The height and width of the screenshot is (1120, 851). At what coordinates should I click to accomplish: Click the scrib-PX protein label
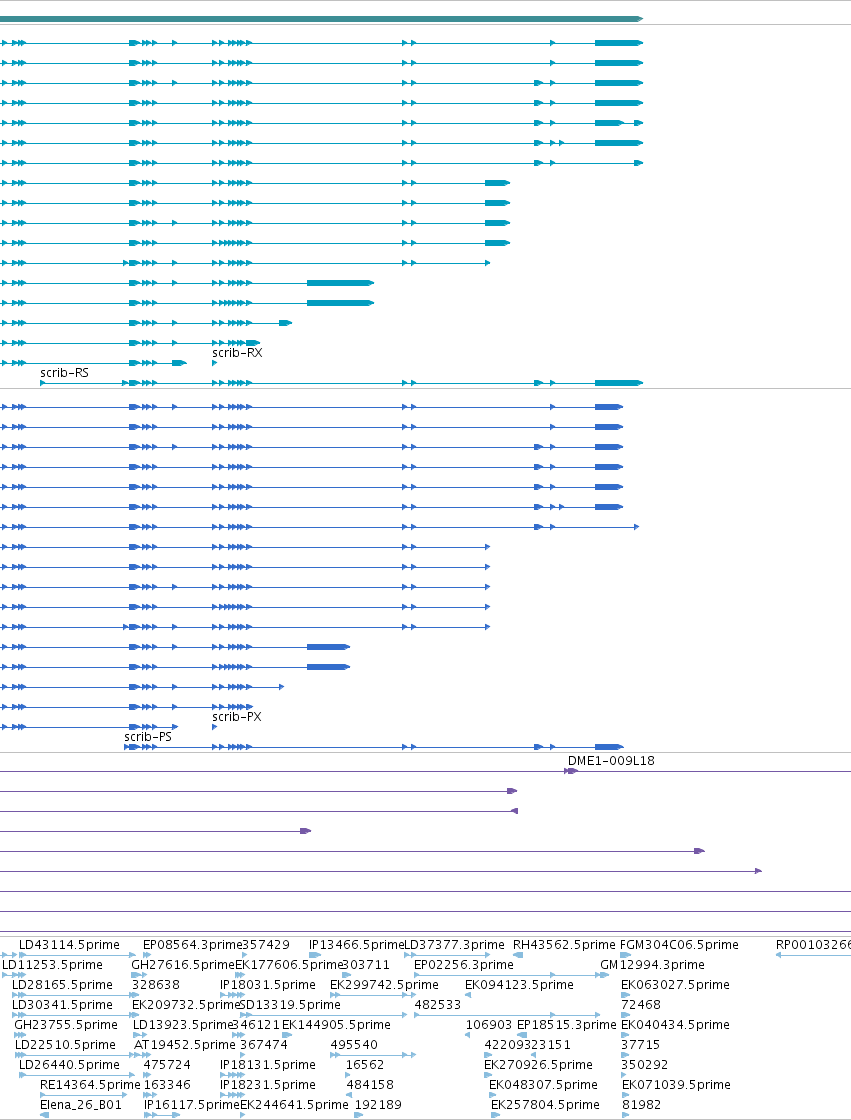tap(237, 717)
